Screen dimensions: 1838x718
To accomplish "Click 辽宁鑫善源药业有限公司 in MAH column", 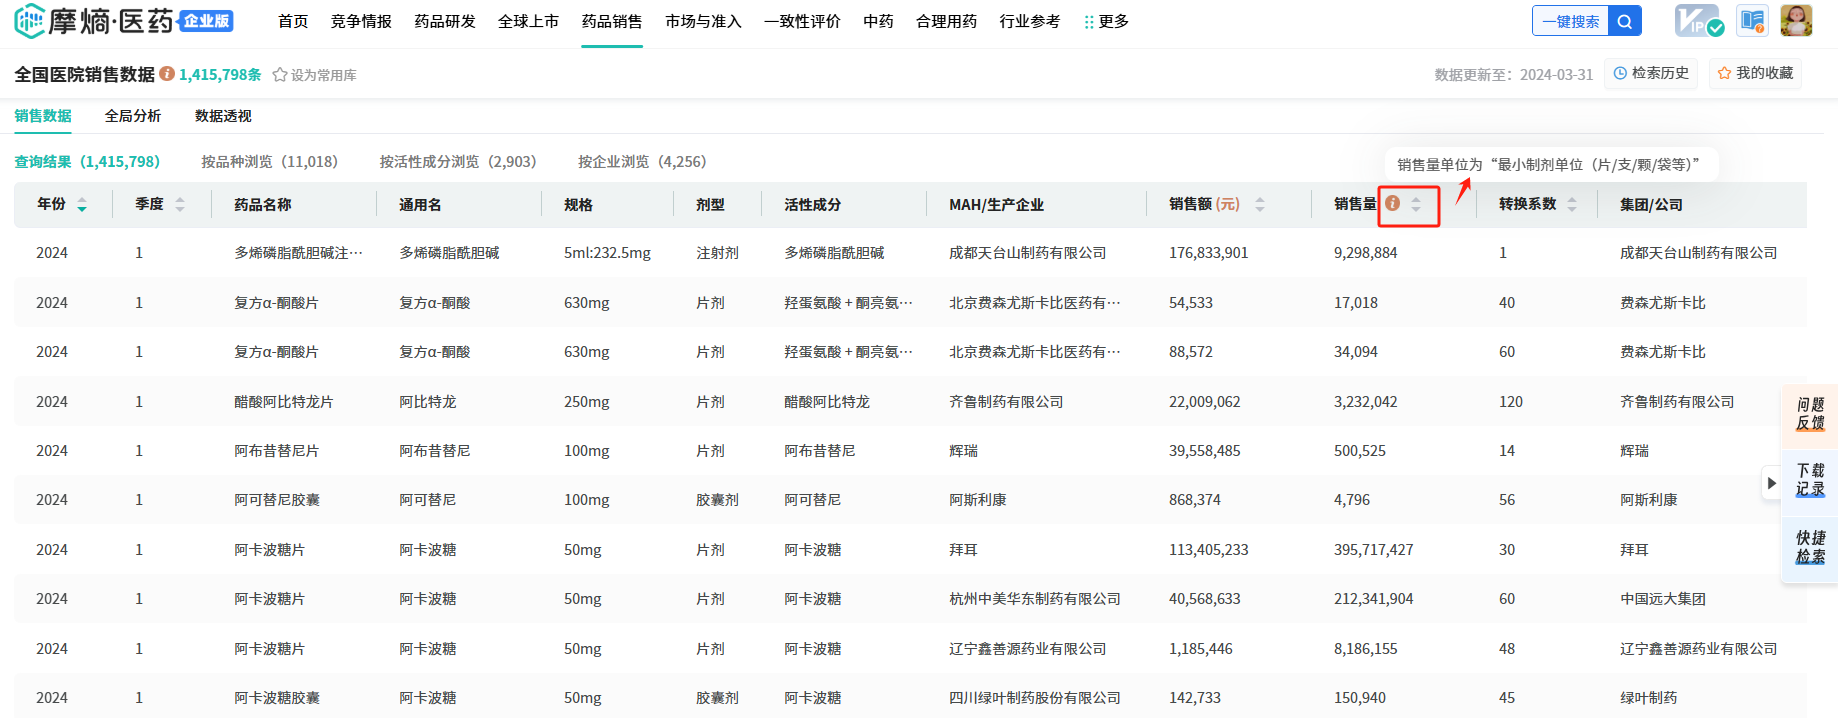I will click(1027, 649).
